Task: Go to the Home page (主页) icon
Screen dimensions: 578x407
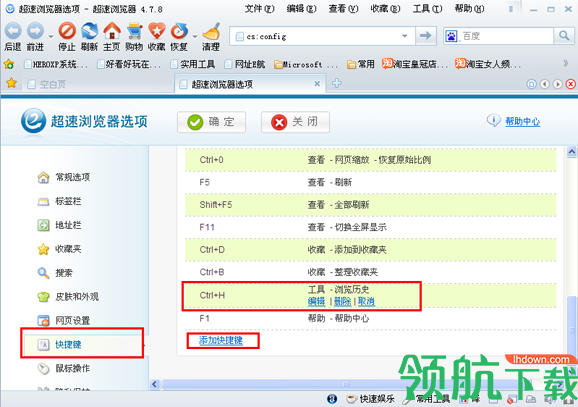Action: pyautogui.click(x=112, y=31)
